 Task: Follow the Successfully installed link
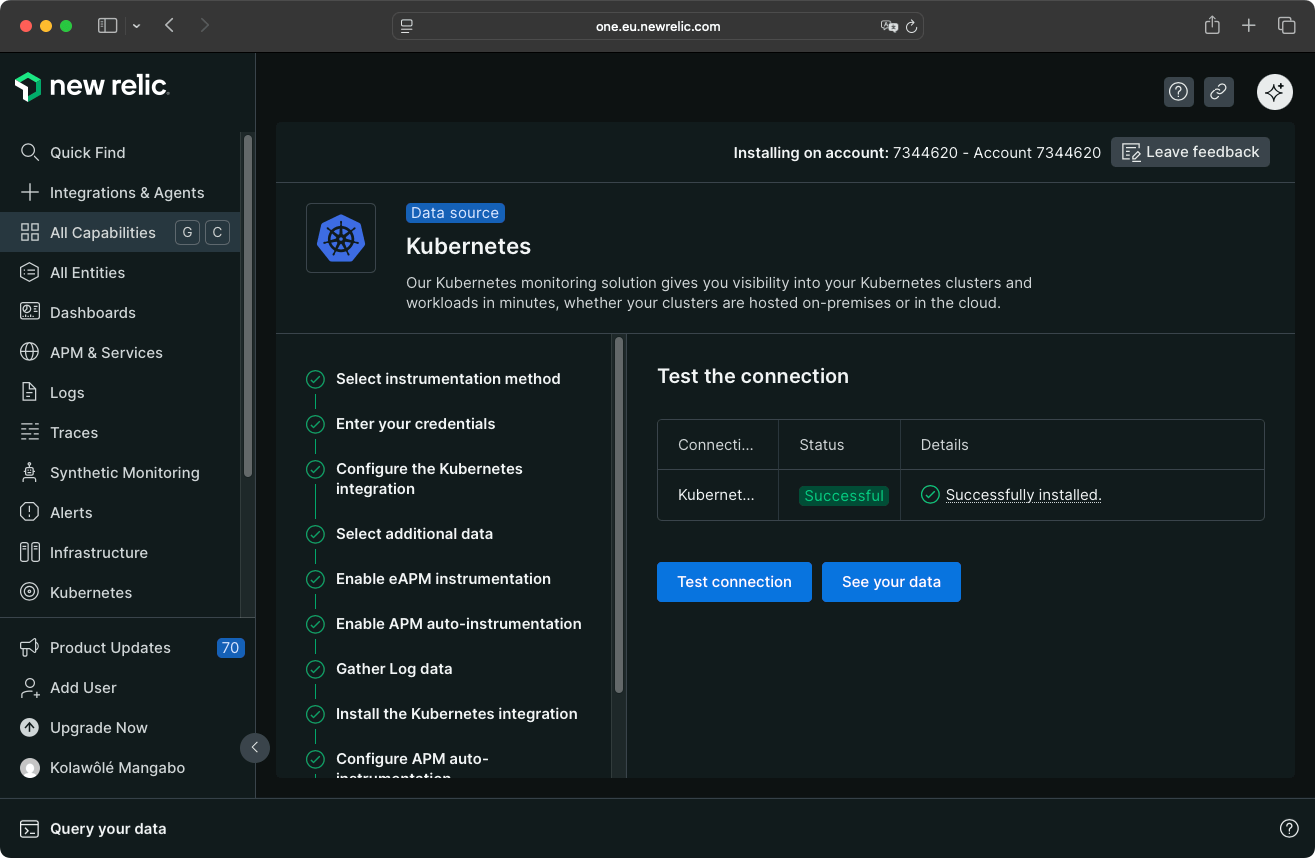pos(1023,494)
